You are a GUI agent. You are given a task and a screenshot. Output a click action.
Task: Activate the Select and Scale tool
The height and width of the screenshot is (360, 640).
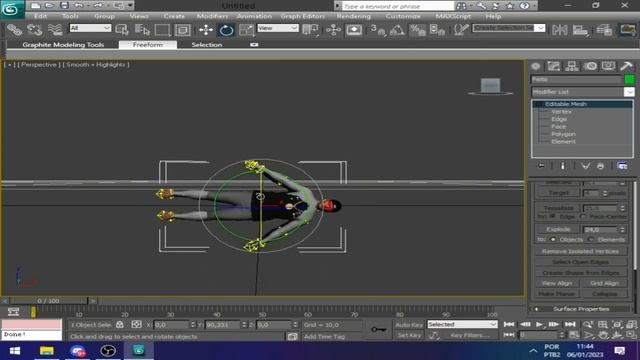(246, 30)
